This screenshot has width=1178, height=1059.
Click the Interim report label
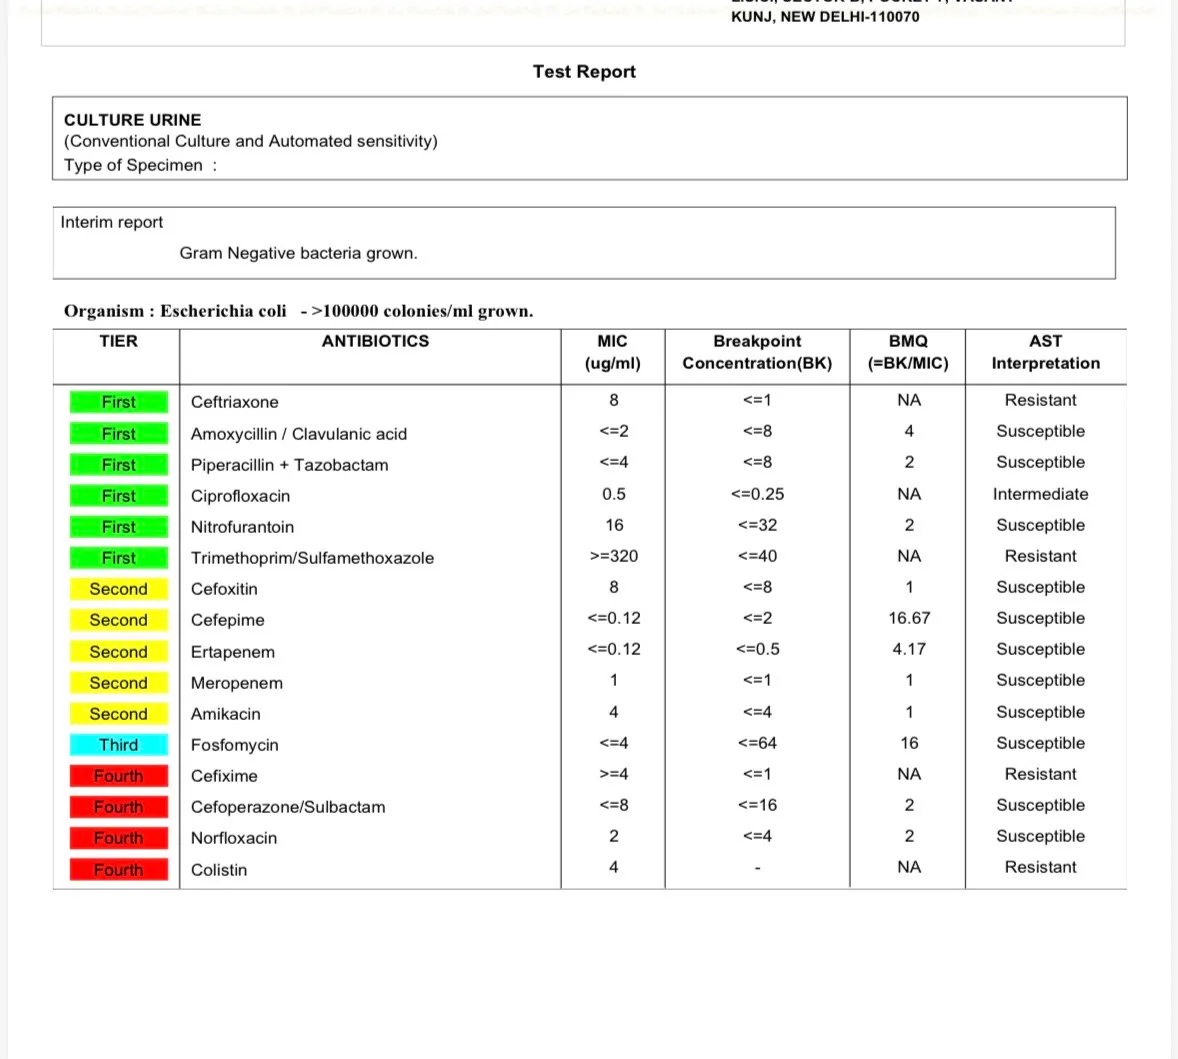pos(112,222)
